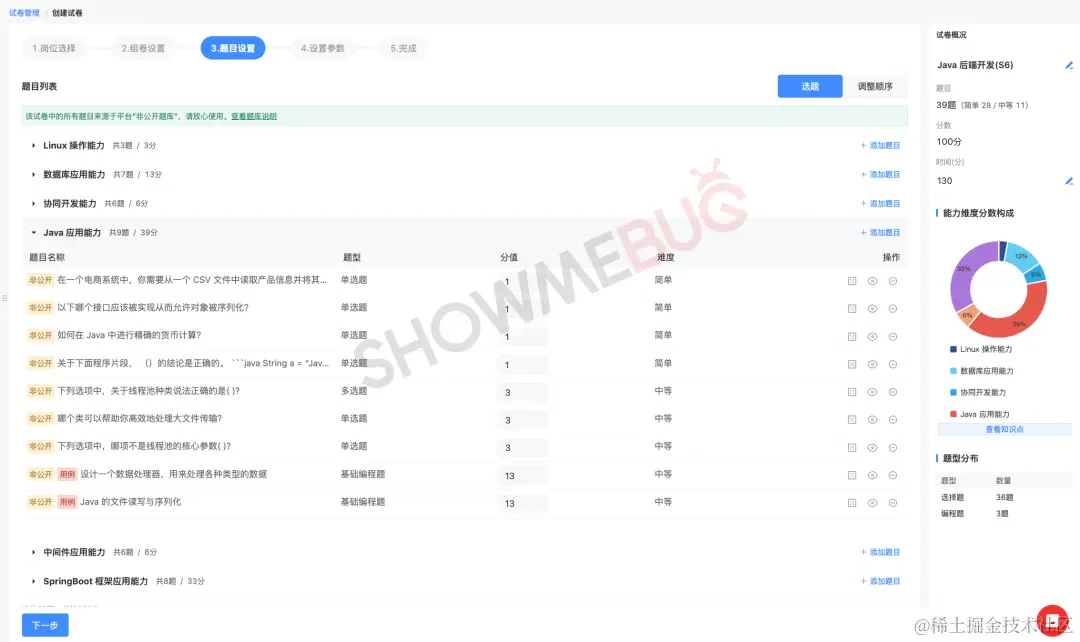Image resolution: width=1080 pixels, height=642 pixels.
Task: Click the 调整顺序 button
Action: (875, 86)
